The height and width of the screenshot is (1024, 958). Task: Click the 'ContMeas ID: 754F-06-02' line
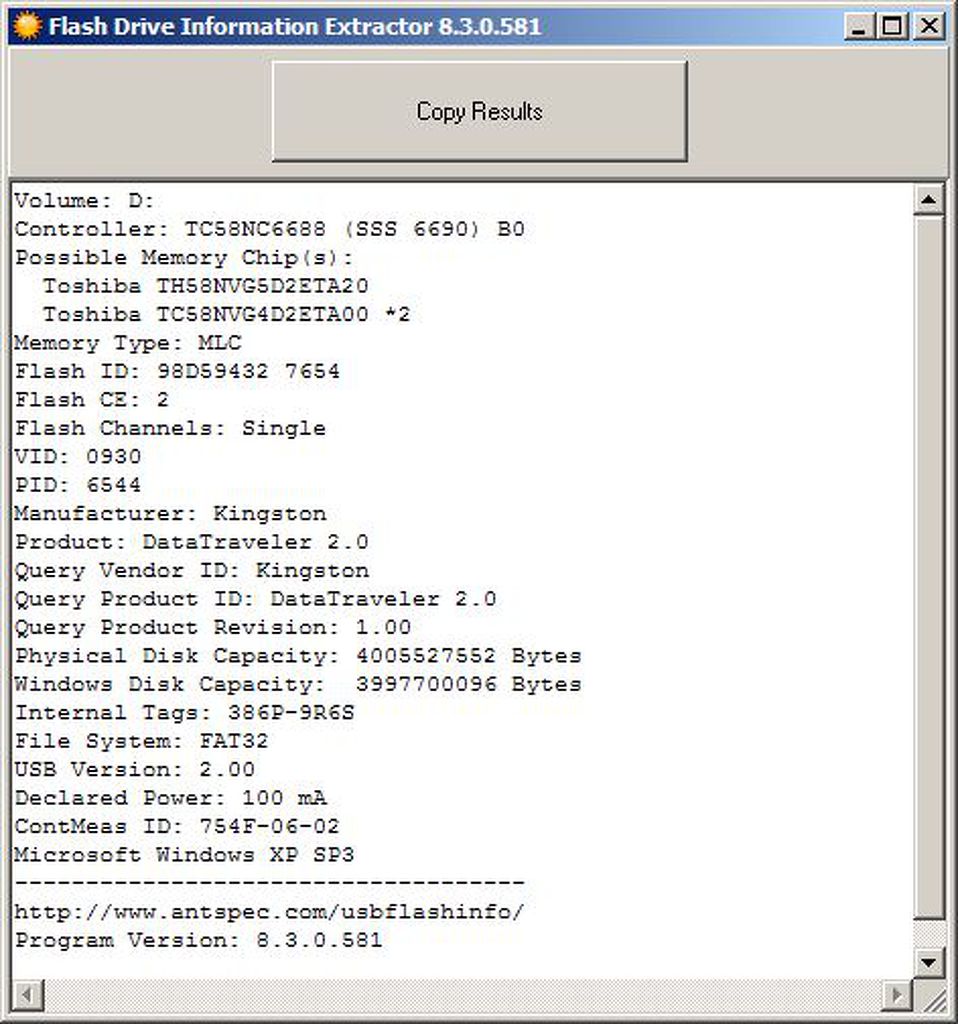coord(177,827)
